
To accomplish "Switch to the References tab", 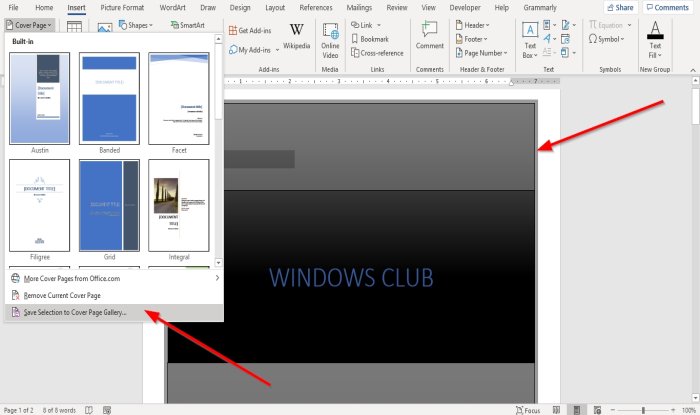I will 316,8.
